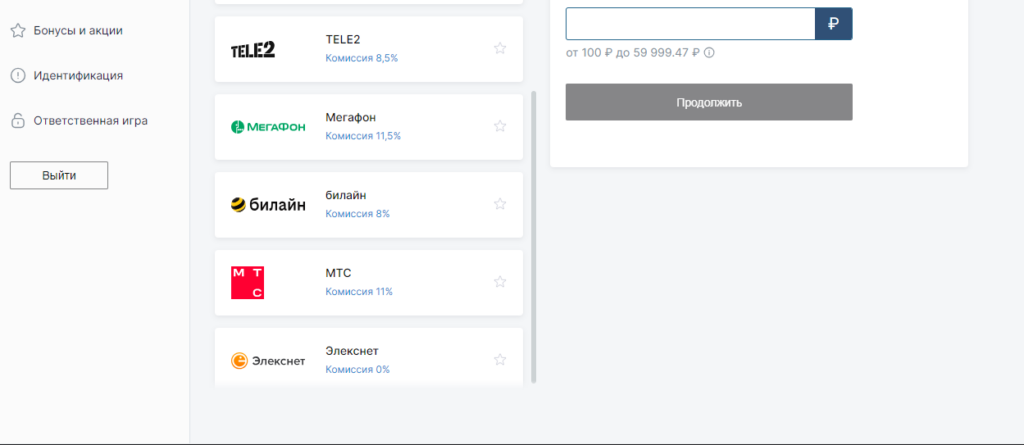This screenshot has width=1024, height=445.
Task: Open Ответственная игра menu item
Action: (91, 121)
